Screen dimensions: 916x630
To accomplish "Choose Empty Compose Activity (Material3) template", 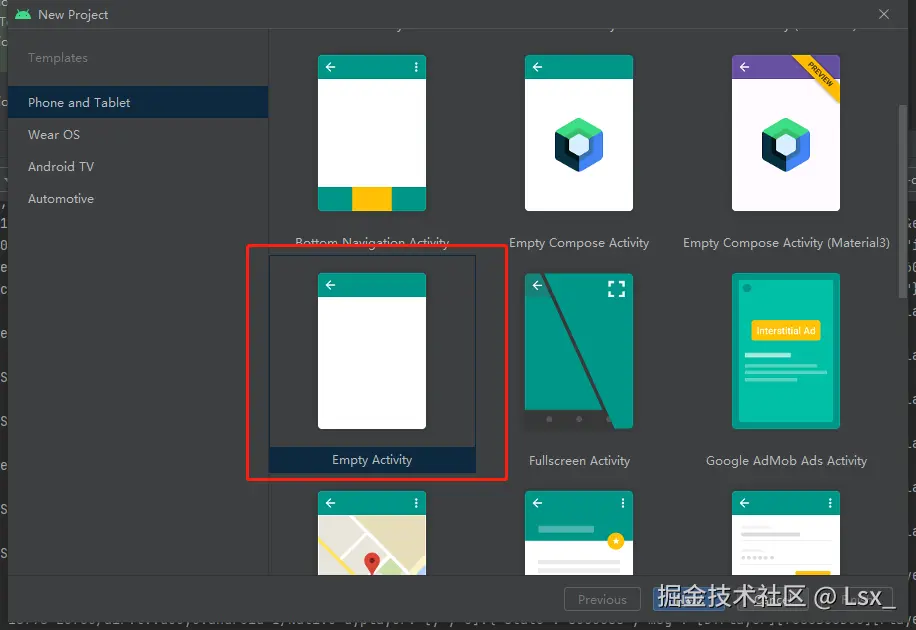I will [x=786, y=133].
